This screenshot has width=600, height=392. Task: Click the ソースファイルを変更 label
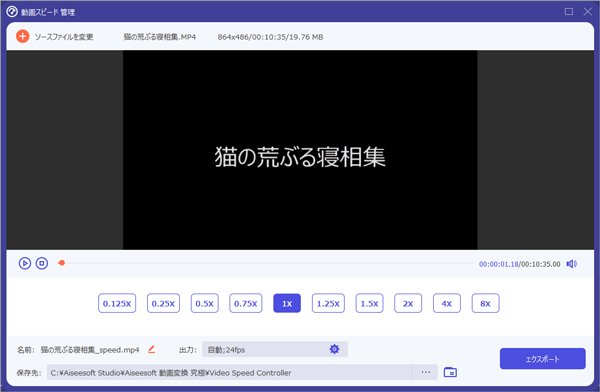coord(64,37)
